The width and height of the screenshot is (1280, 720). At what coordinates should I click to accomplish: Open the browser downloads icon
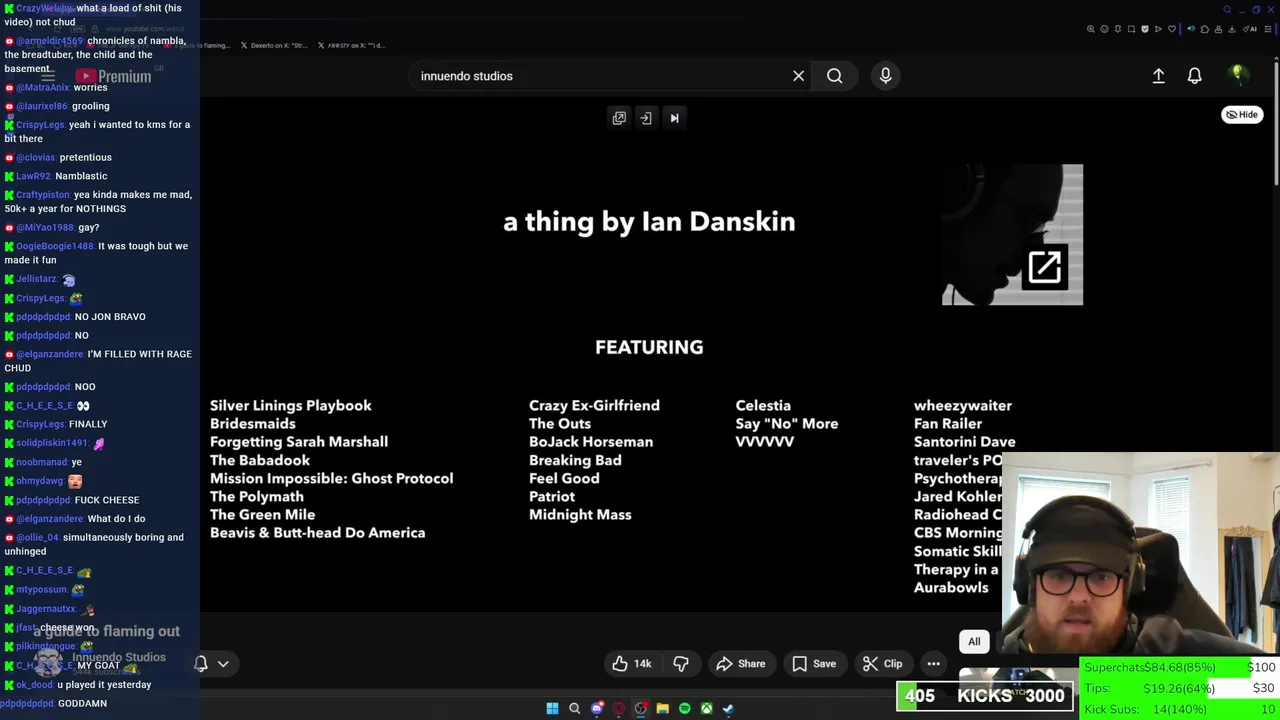pos(1232,29)
